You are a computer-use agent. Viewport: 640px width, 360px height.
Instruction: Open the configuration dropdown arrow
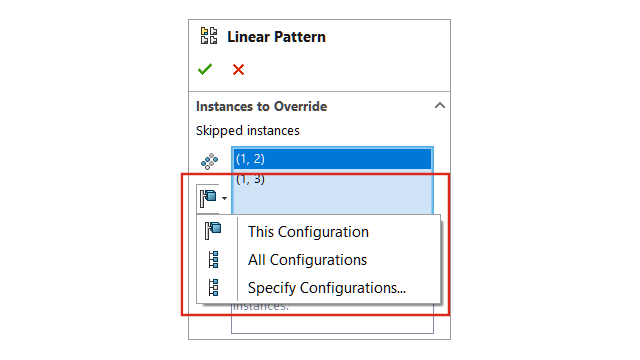[224, 199]
